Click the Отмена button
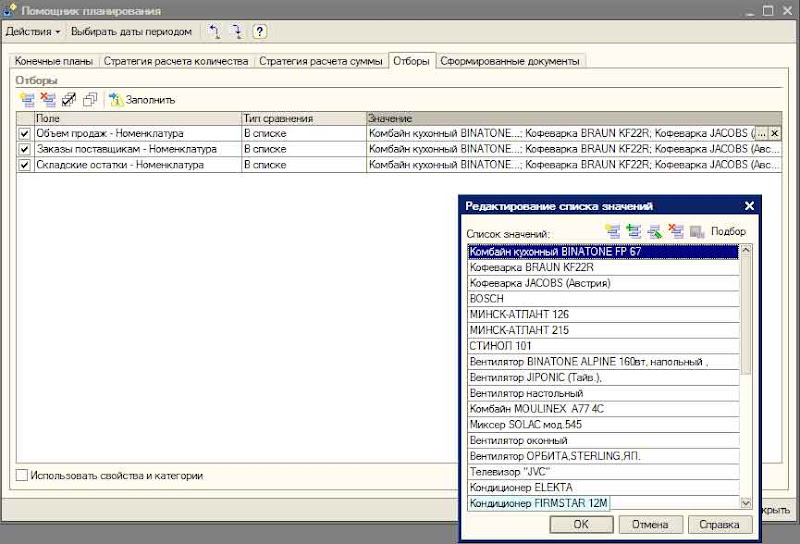This screenshot has width=800, height=544. [x=650, y=525]
